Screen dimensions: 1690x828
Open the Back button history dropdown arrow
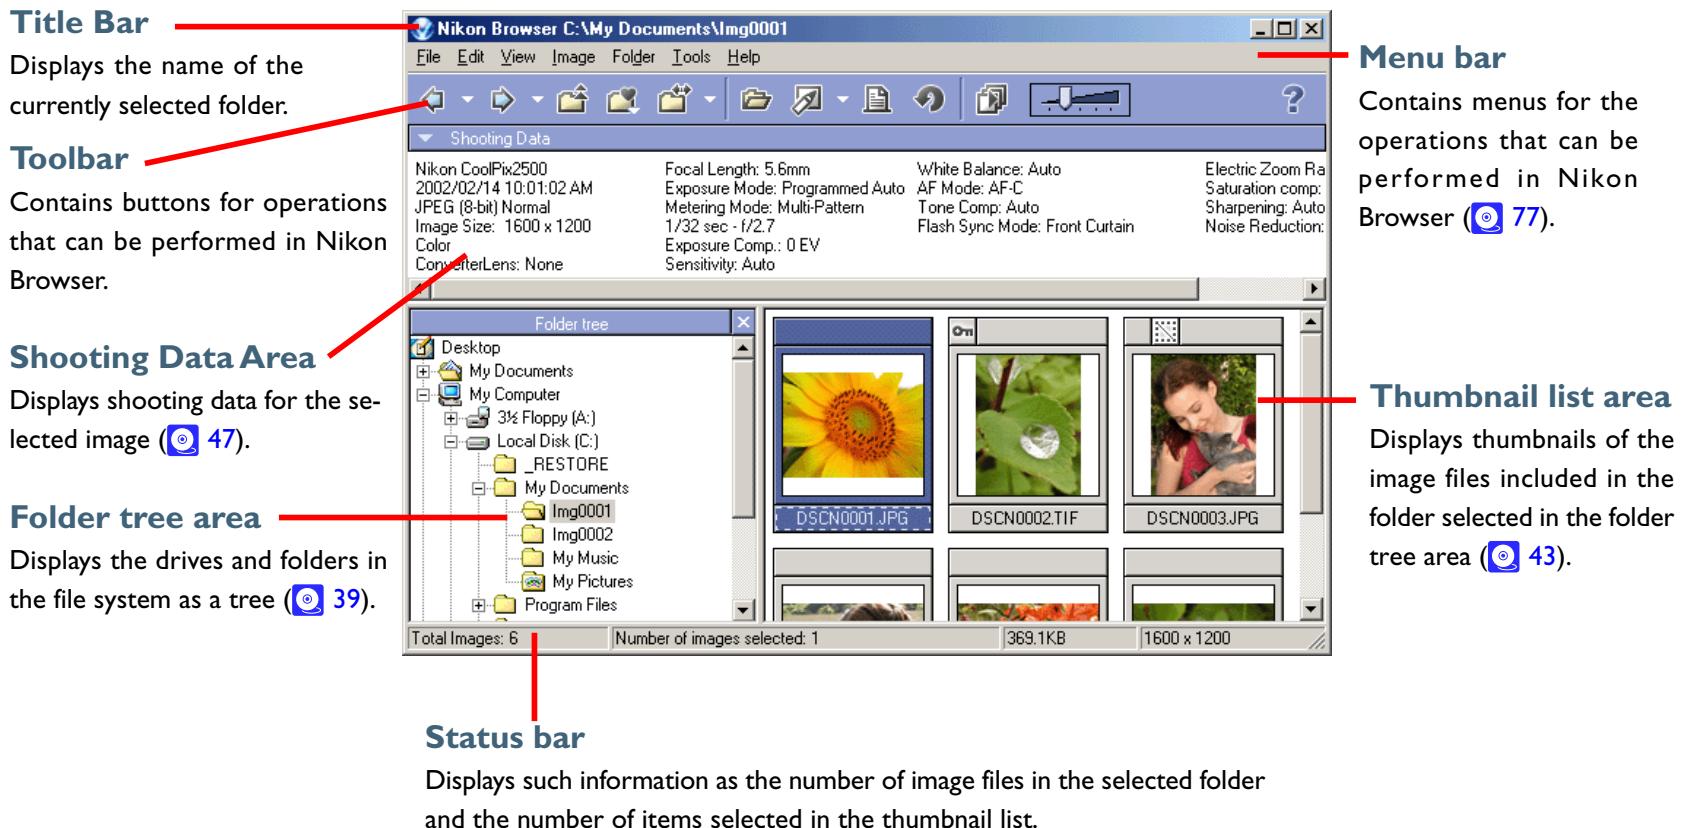click(x=467, y=100)
